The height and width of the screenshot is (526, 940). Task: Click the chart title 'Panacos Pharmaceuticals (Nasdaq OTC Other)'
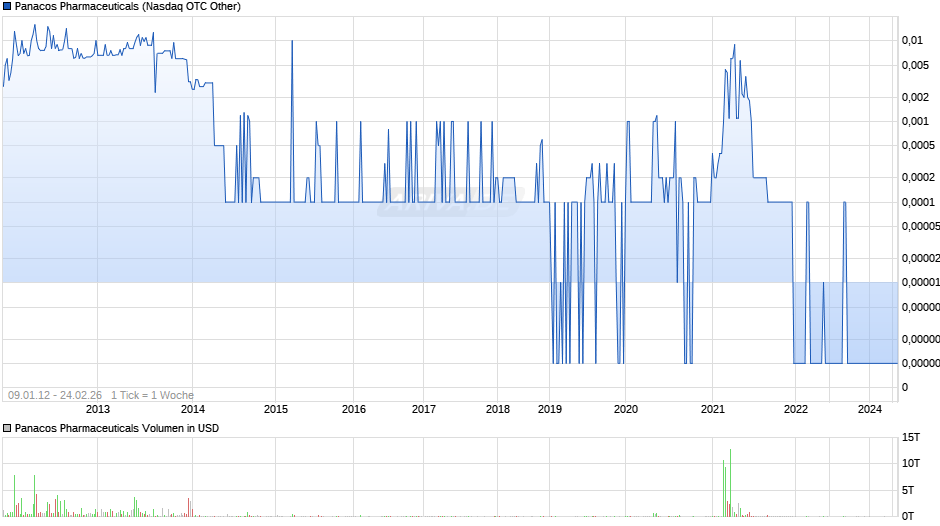tap(128, 7)
